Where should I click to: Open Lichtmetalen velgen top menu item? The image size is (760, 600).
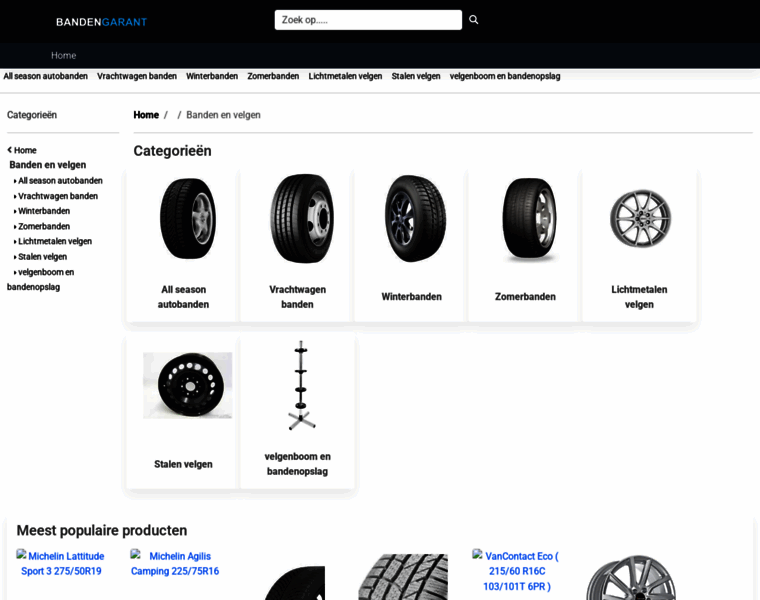pos(345,76)
